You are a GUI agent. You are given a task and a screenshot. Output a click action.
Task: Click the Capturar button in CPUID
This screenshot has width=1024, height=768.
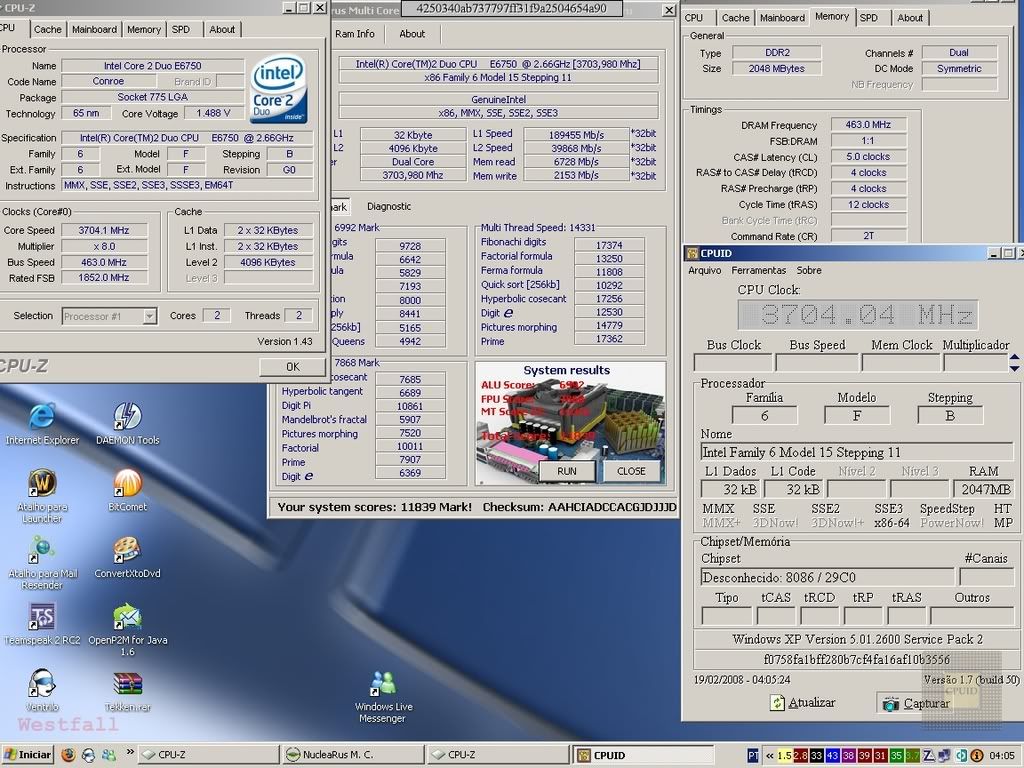(x=916, y=703)
